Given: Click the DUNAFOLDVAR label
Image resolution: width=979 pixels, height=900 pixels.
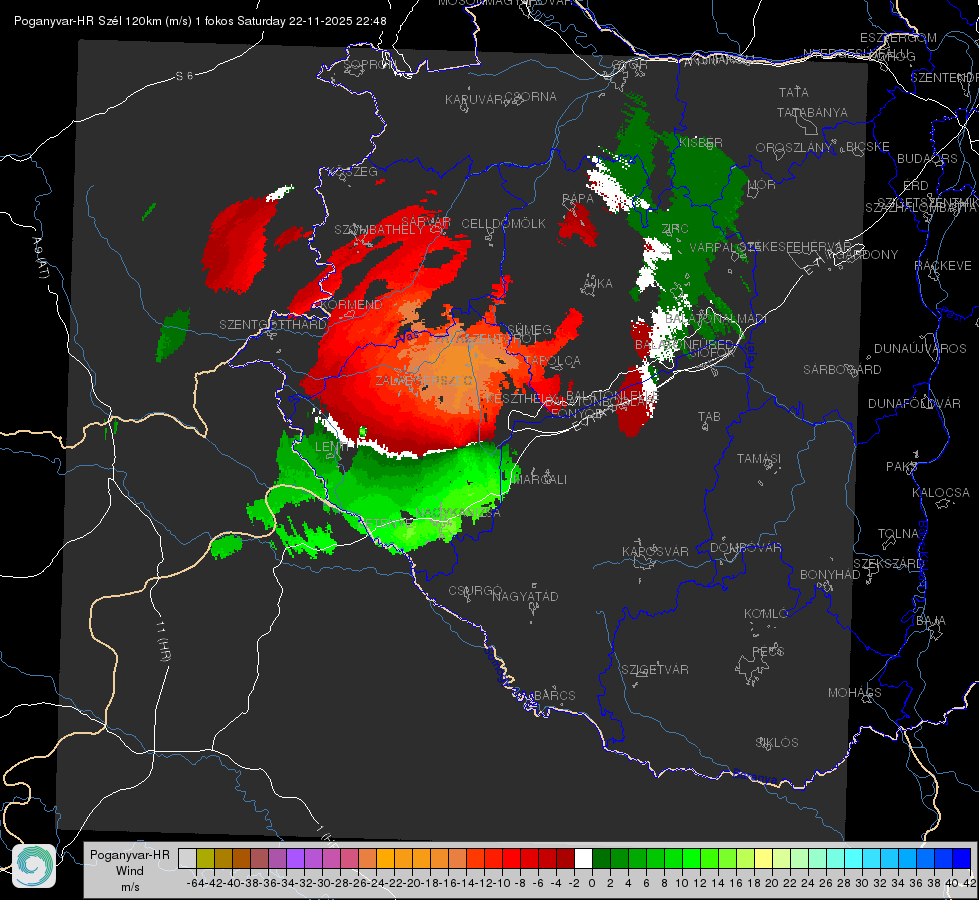Looking at the screenshot, I should pos(914,404).
